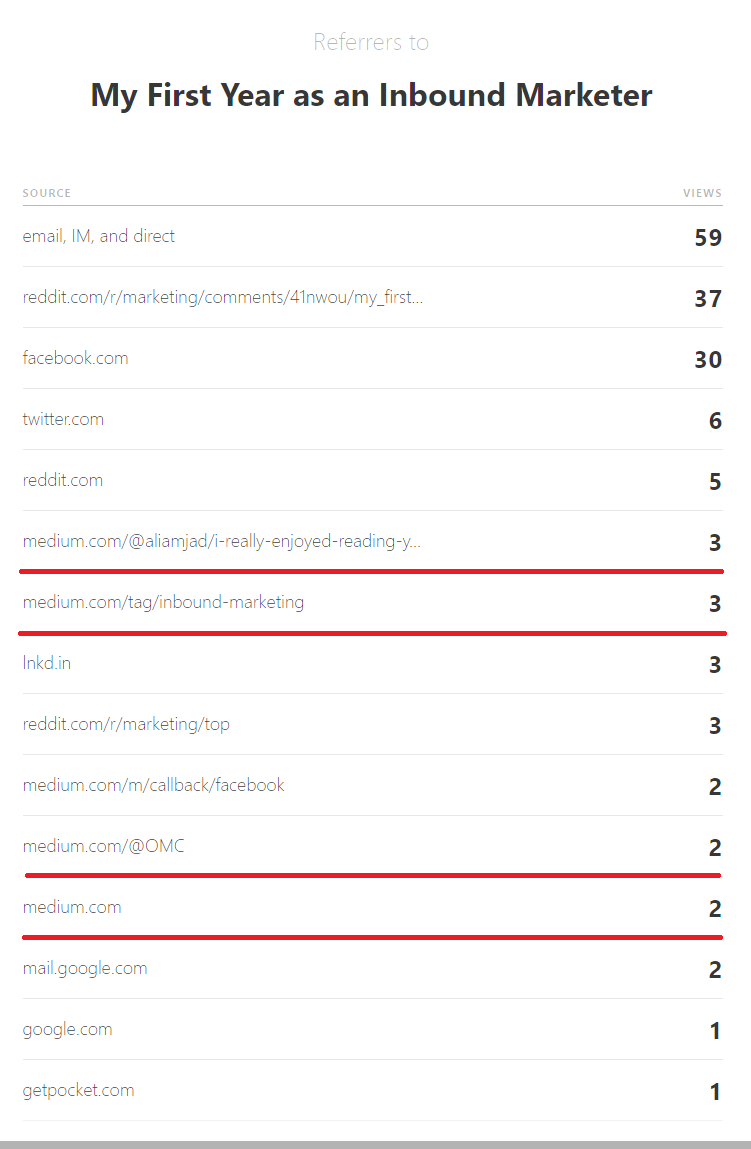The height and width of the screenshot is (1149, 751).
Task: Open the medium.com/@aliamjad response link
Action: tap(222, 541)
